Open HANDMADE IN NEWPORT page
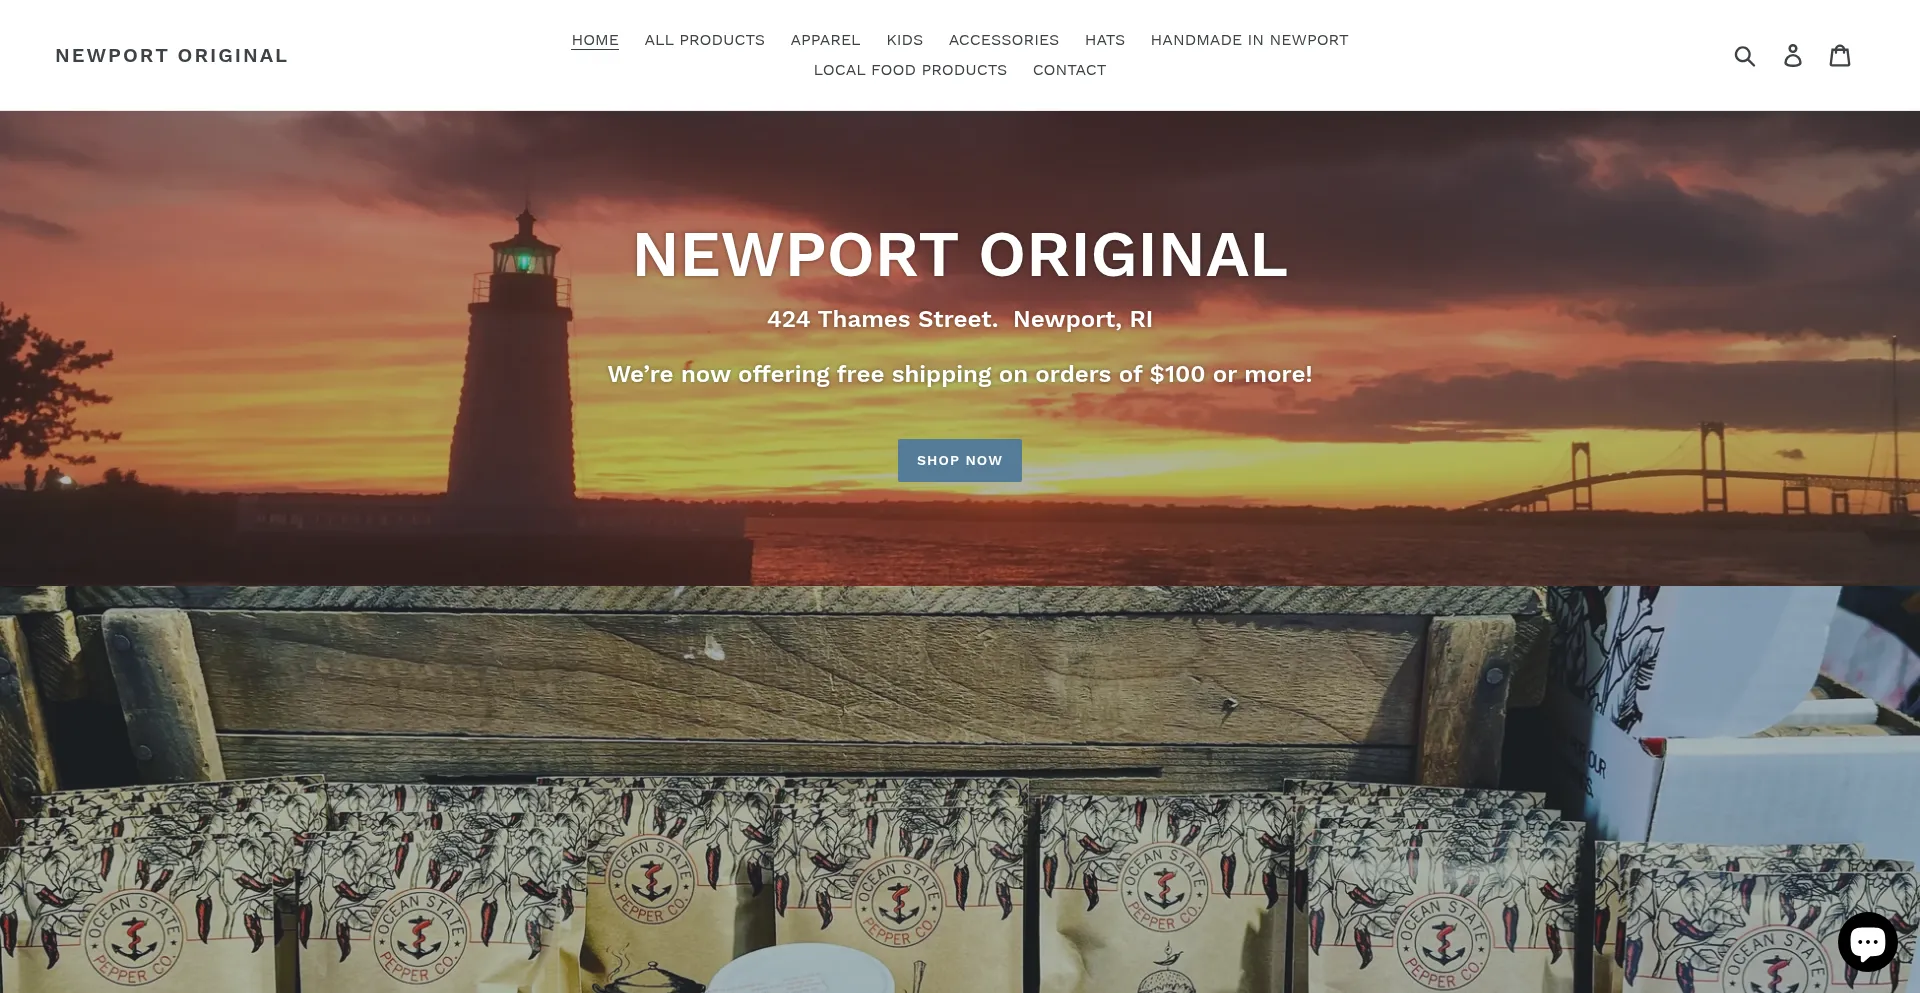The height and width of the screenshot is (993, 1920). 1250,40
